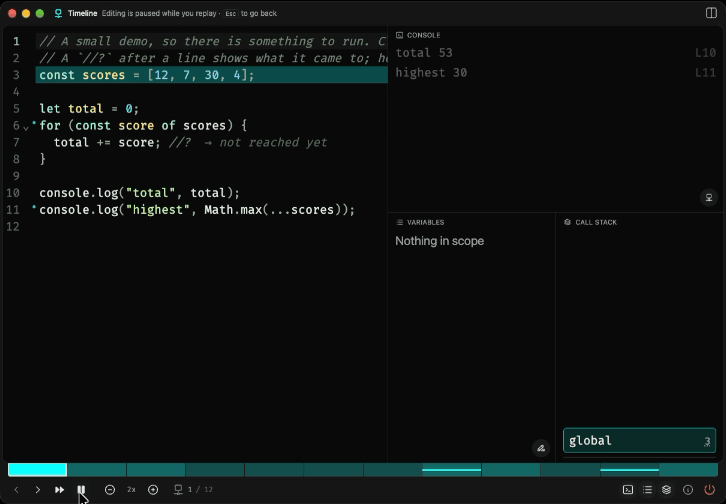Jump to the third timeline segment

(156, 470)
